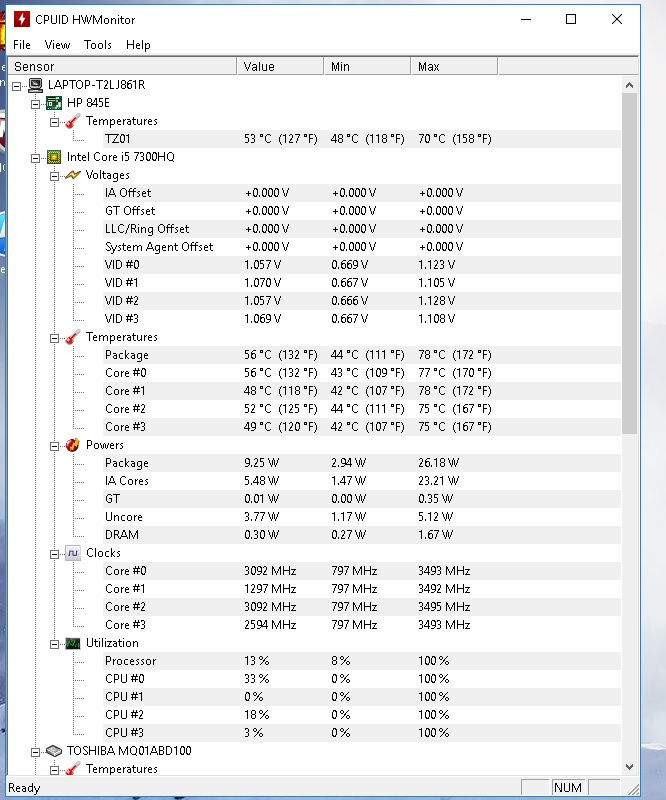This screenshot has height=800, width=666.
Task: Collapse the LAPTOP-T2LJ861R root node
Action: (17, 86)
